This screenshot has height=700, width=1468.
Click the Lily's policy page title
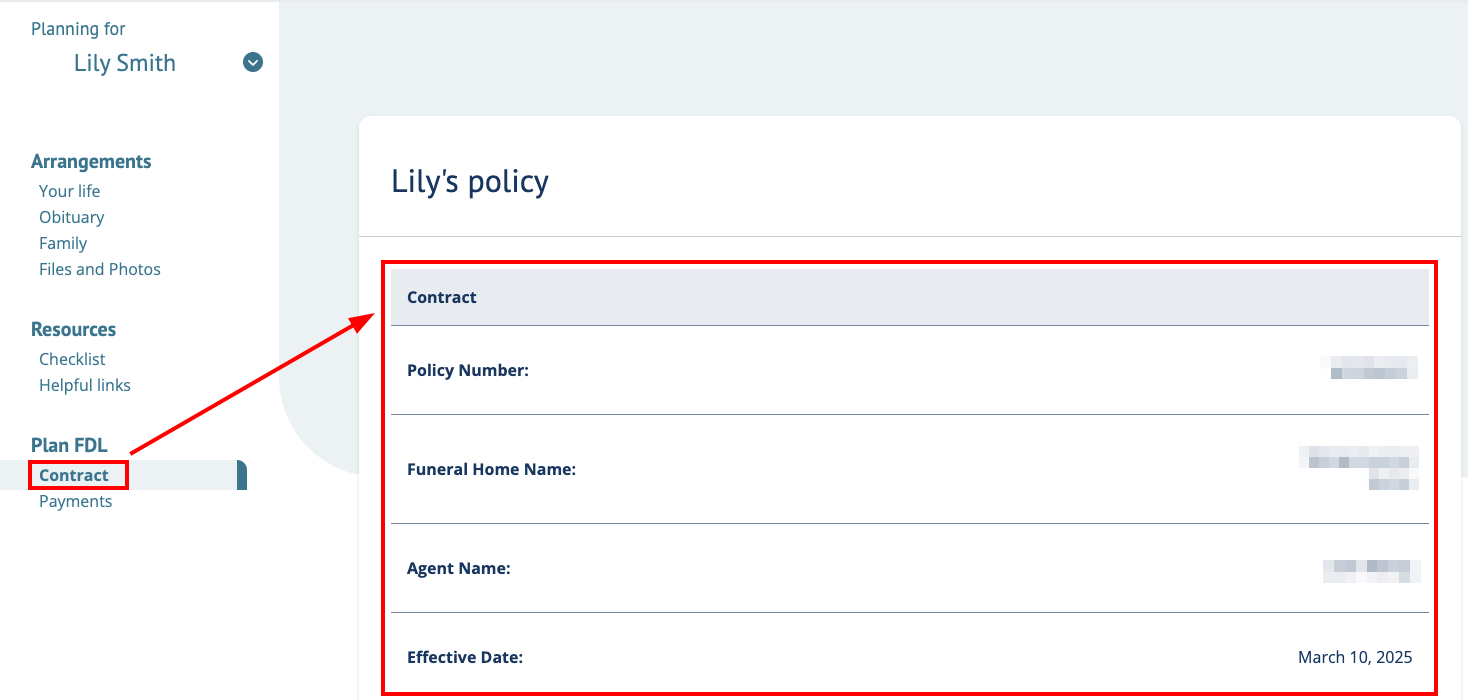pyautogui.click(x=470, y=181)
